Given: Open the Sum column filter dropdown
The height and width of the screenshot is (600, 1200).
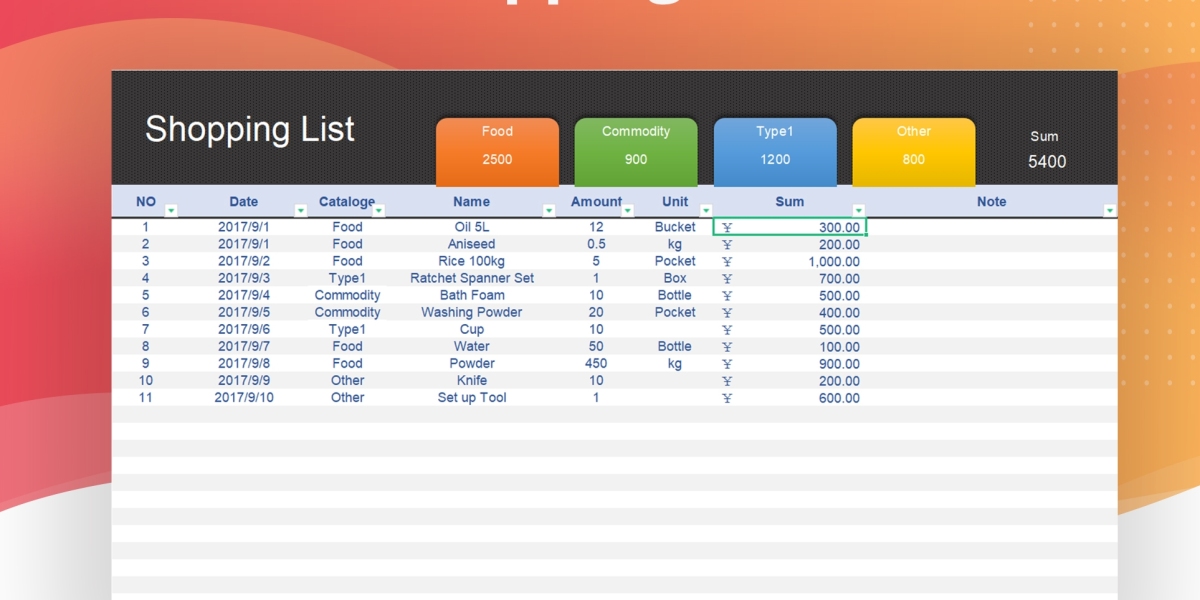Looking at the screenshot, I should [859, 210].
